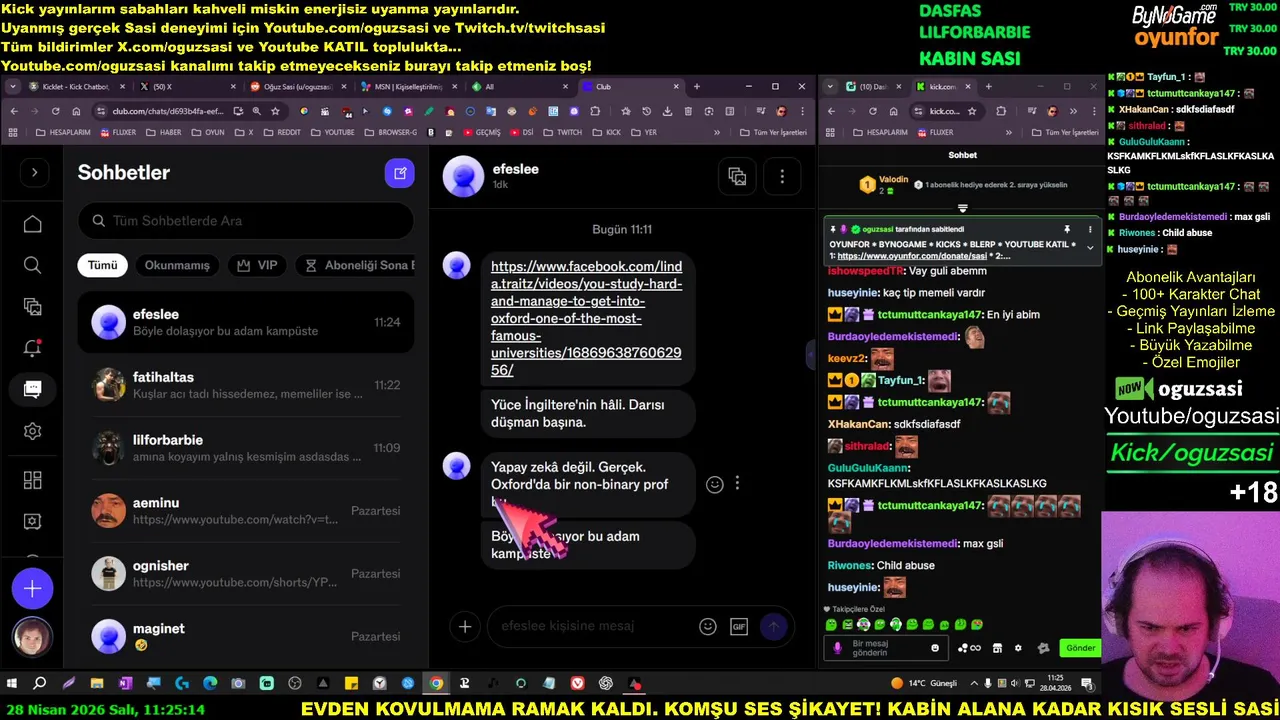Bookmark club.com page with star icon

tap(275, 111)
